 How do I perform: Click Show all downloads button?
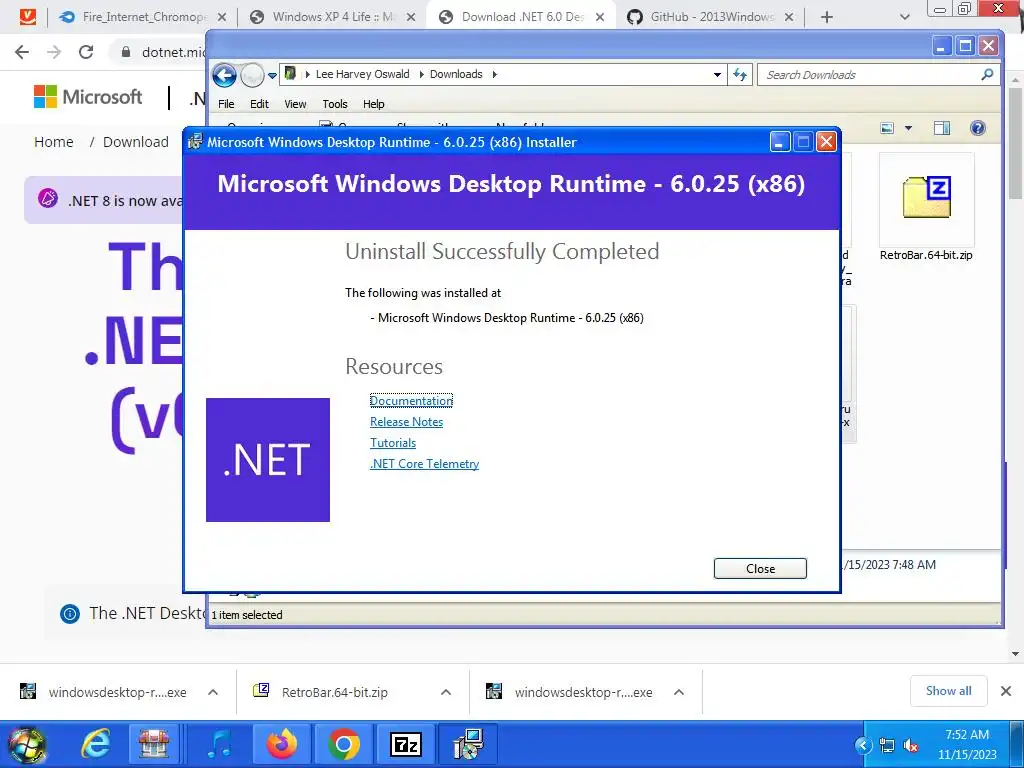point(948,691)
